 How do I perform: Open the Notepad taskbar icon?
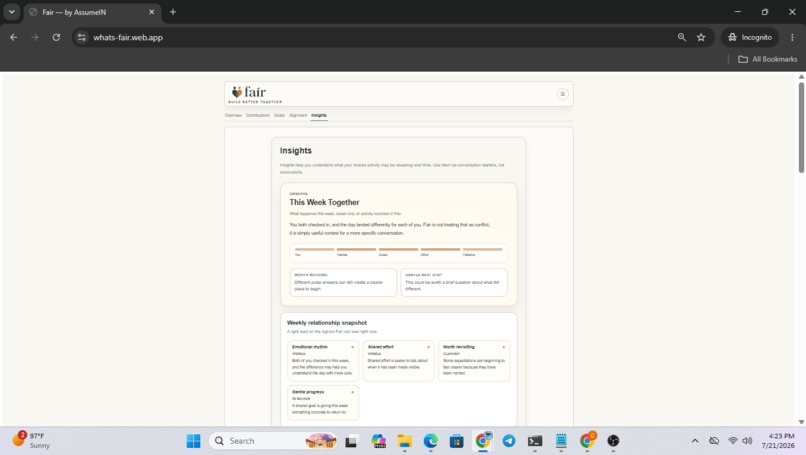tap(561, 441)
